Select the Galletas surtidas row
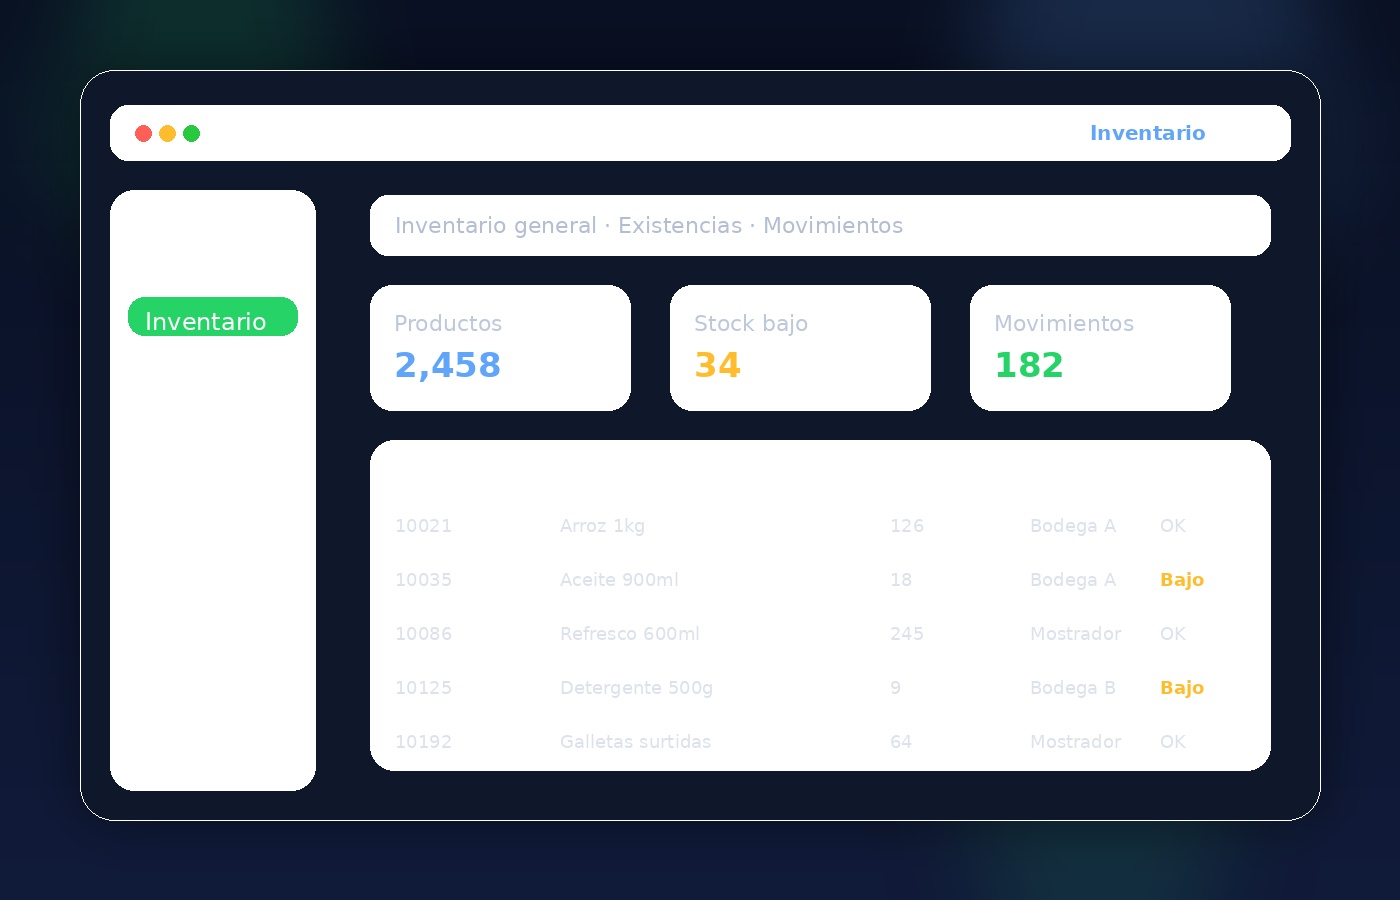 pyautogui.click(x=635, y=742)
